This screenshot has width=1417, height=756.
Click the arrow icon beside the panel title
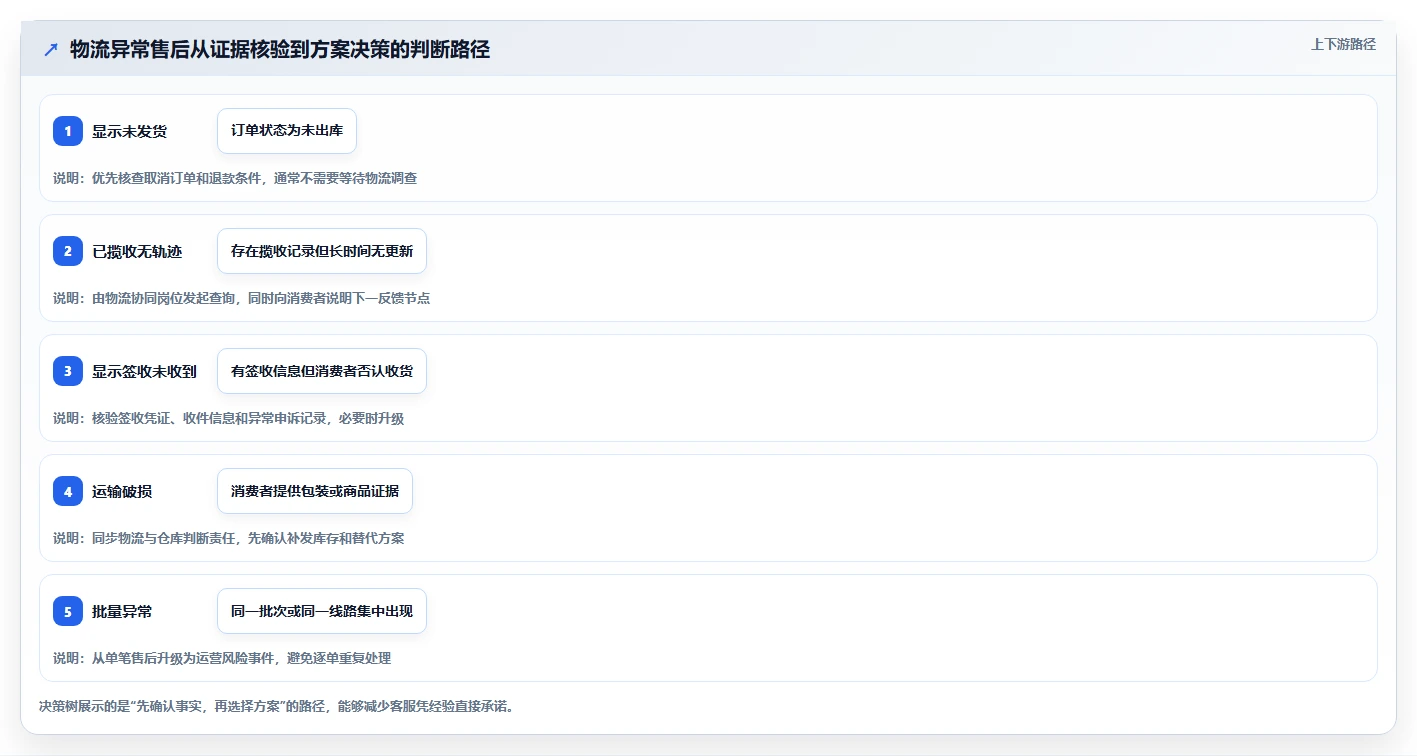(x=51, y=50)
